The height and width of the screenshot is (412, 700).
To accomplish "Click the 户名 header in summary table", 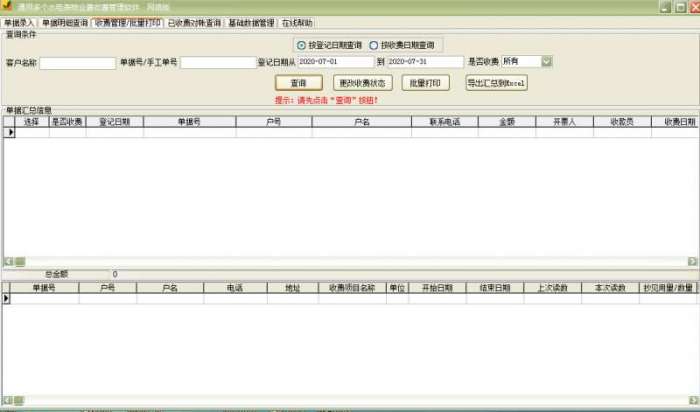I will [362, 121].
